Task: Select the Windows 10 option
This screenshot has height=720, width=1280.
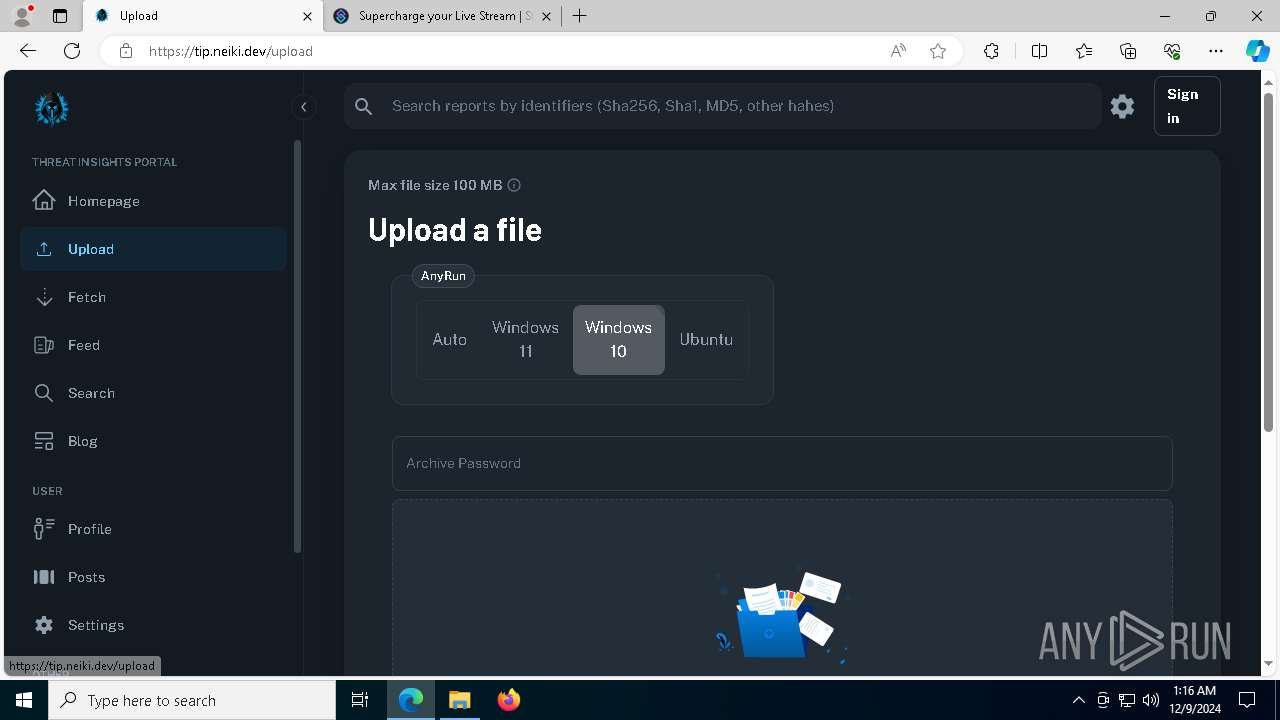Action: tap(618, 340)
